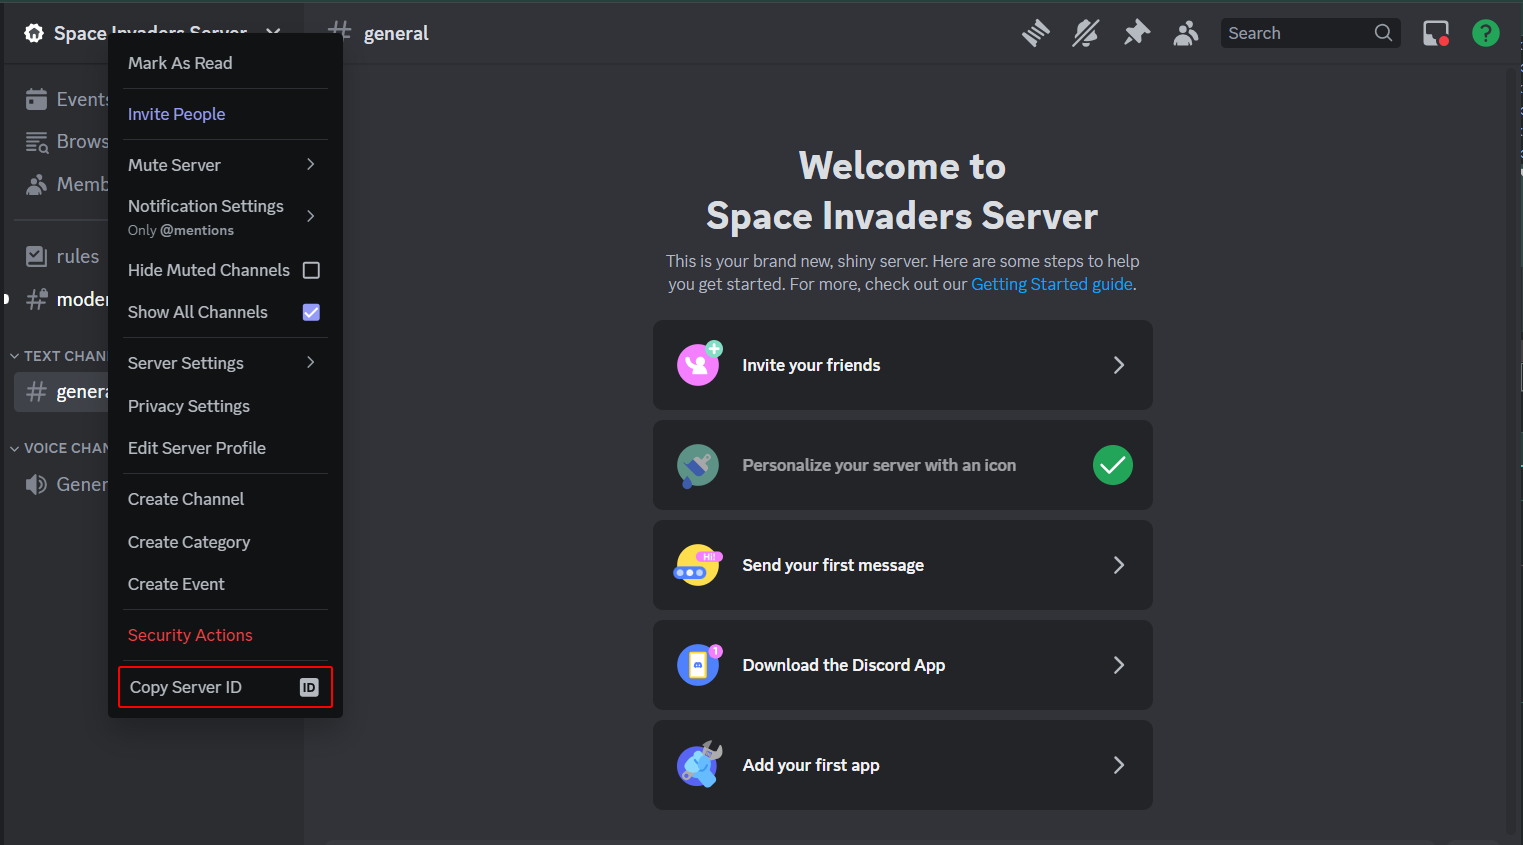Click the notification settings bell icon
The width and height of the screenshot is (1523, 845).
point(1086,33)
